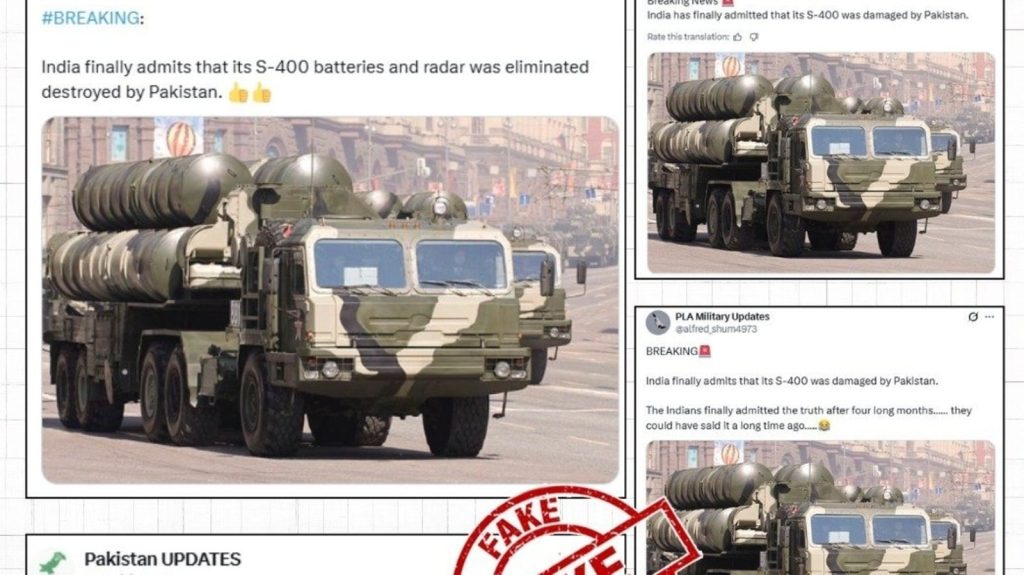Open the S-400 image in PLA post
The image size is (1024, 575).
pyautogui.click(x=821, y=508)
